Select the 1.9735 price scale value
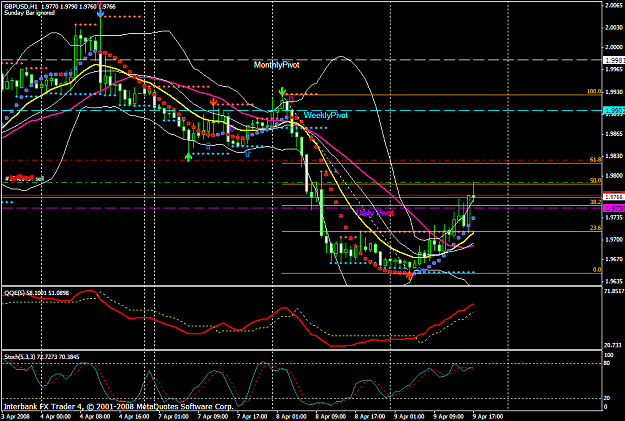The image size is (625, 421). click(x=614, y=218)
